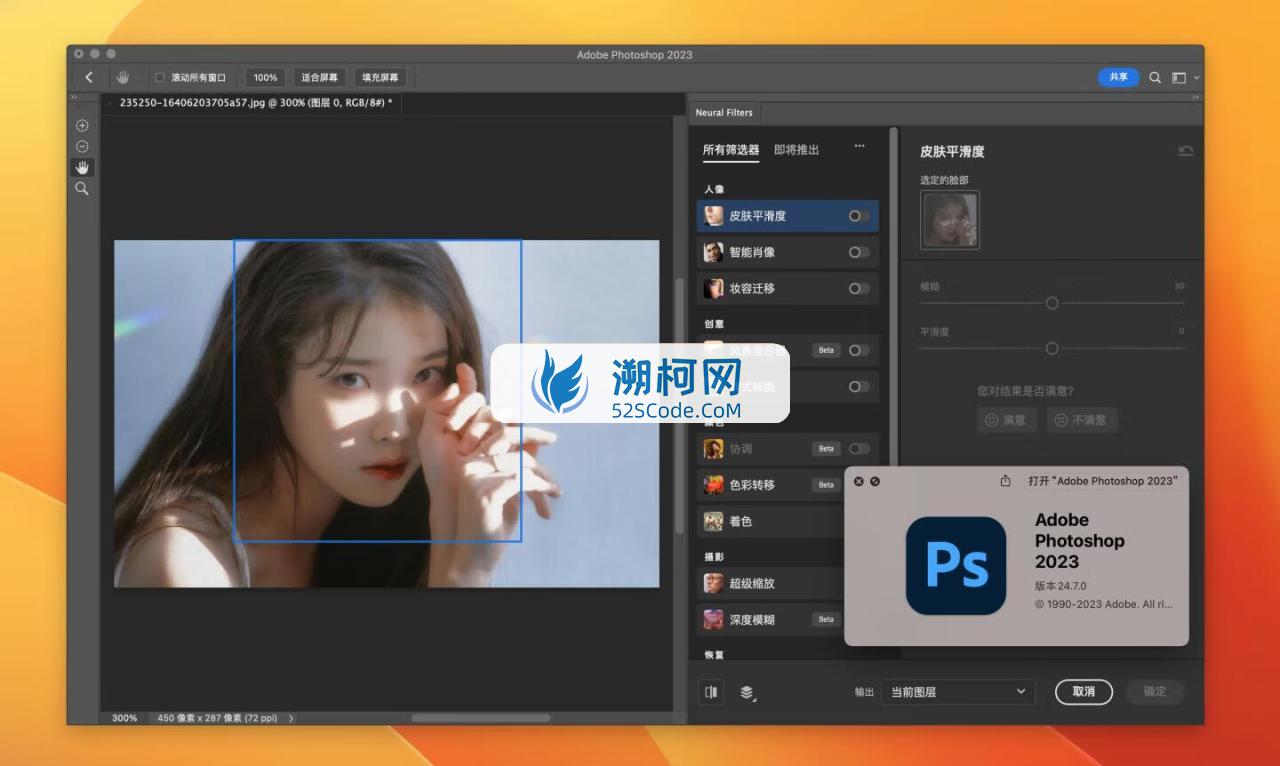The image size is (1280, 766).
Task: Click the 深度模糊 filter thumbnail icon
Action: (x=713, y=619)
